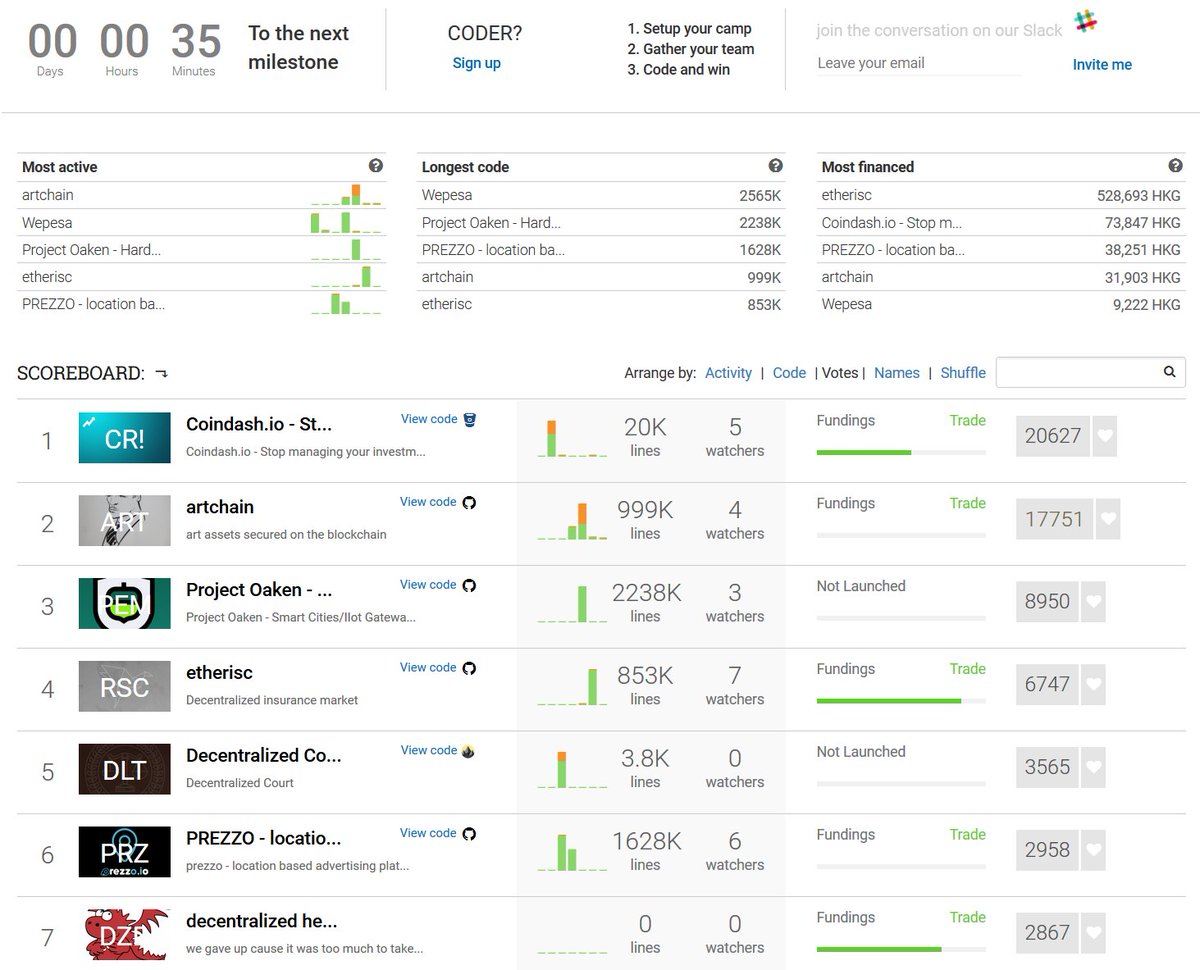Click Coindash.io funding progress bar
1200x970 pixels.
(901, 452)
